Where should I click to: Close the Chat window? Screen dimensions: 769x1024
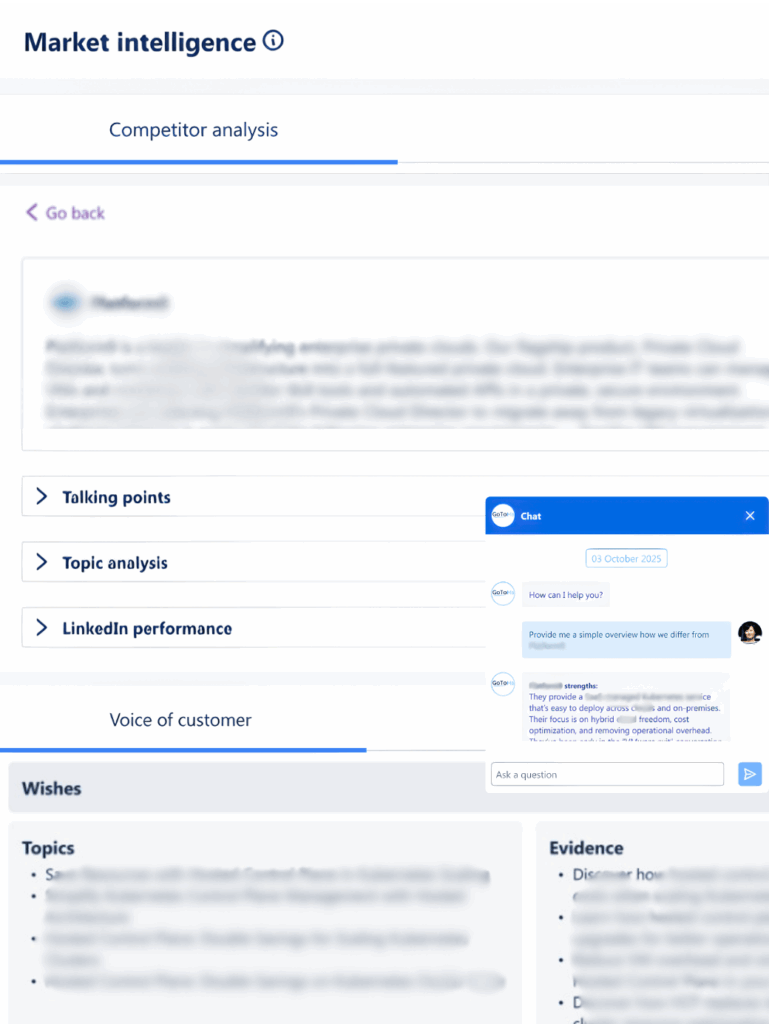(x=750, y=516)
